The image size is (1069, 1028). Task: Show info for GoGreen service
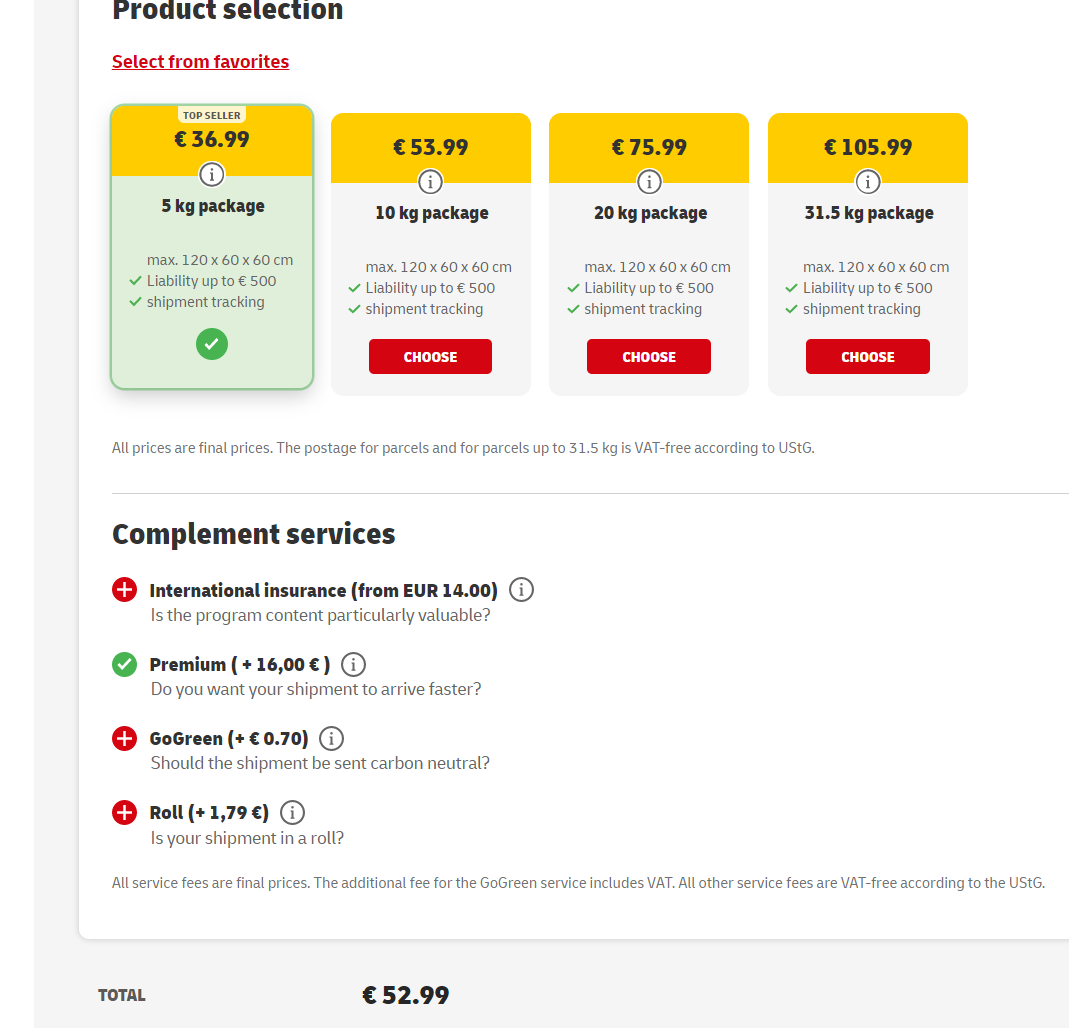pyautogui.click(x=331, y=738)
